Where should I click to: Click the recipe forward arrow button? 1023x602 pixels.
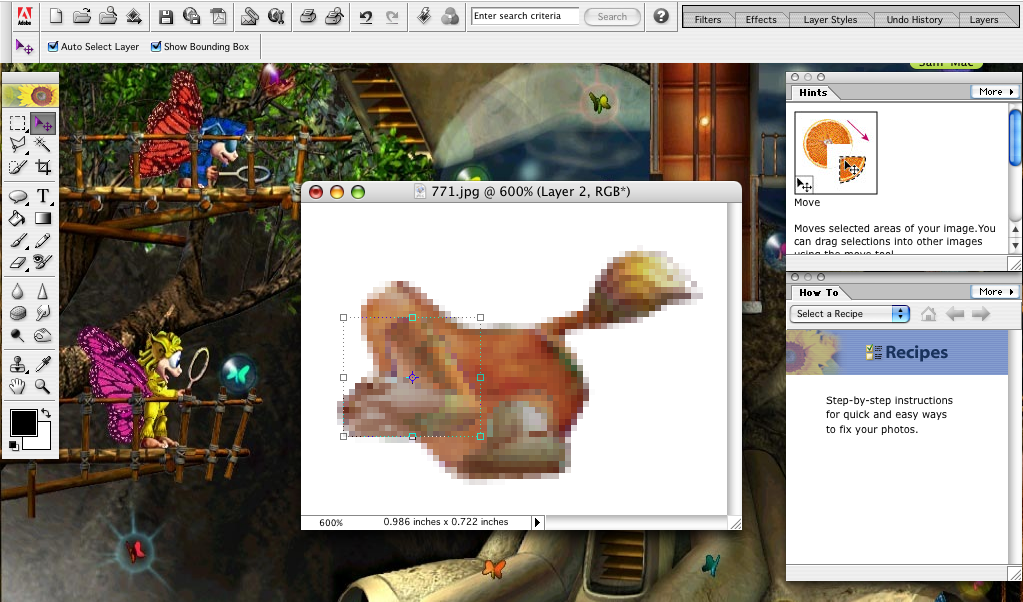tap(981, 314)
